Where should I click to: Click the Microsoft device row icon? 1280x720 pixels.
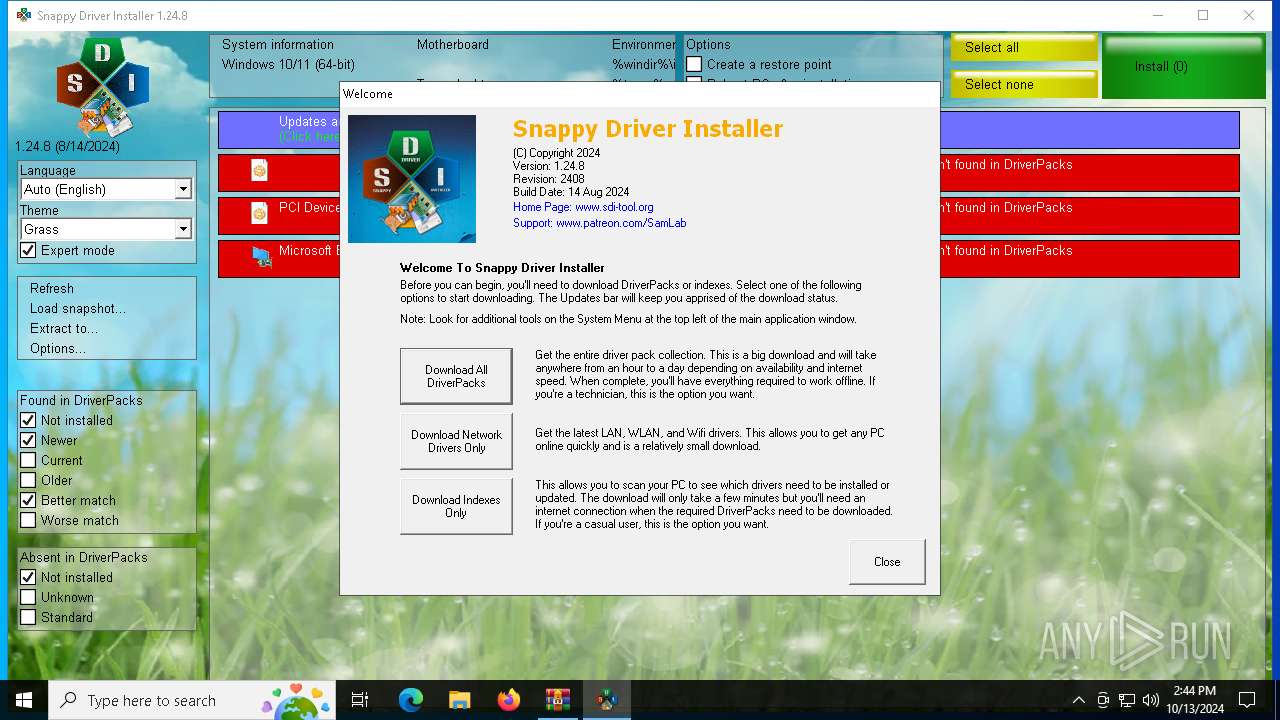pyautogui.click(x=262, y=257)
